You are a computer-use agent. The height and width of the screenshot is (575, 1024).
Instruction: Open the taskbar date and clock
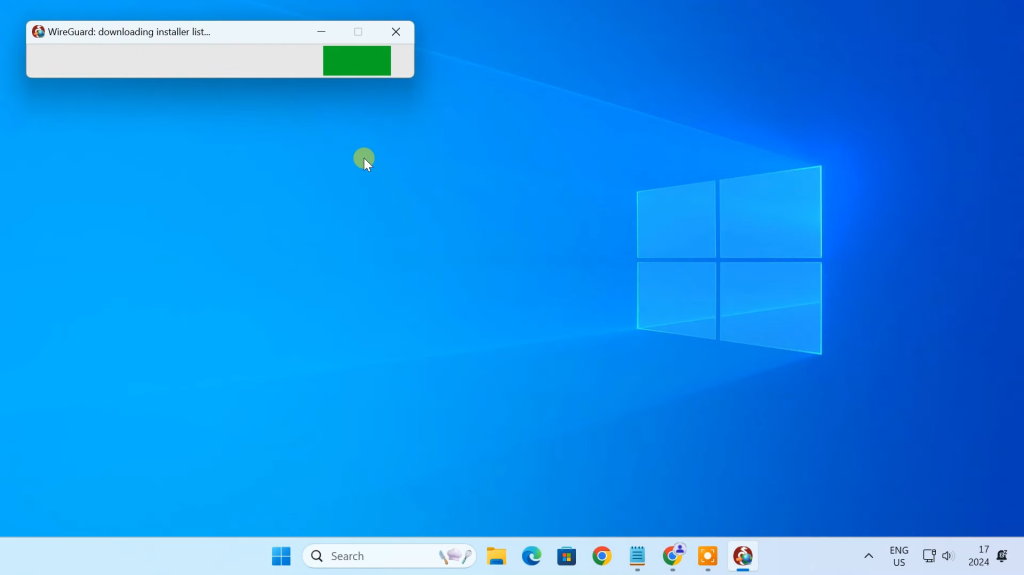click(978, 556)
